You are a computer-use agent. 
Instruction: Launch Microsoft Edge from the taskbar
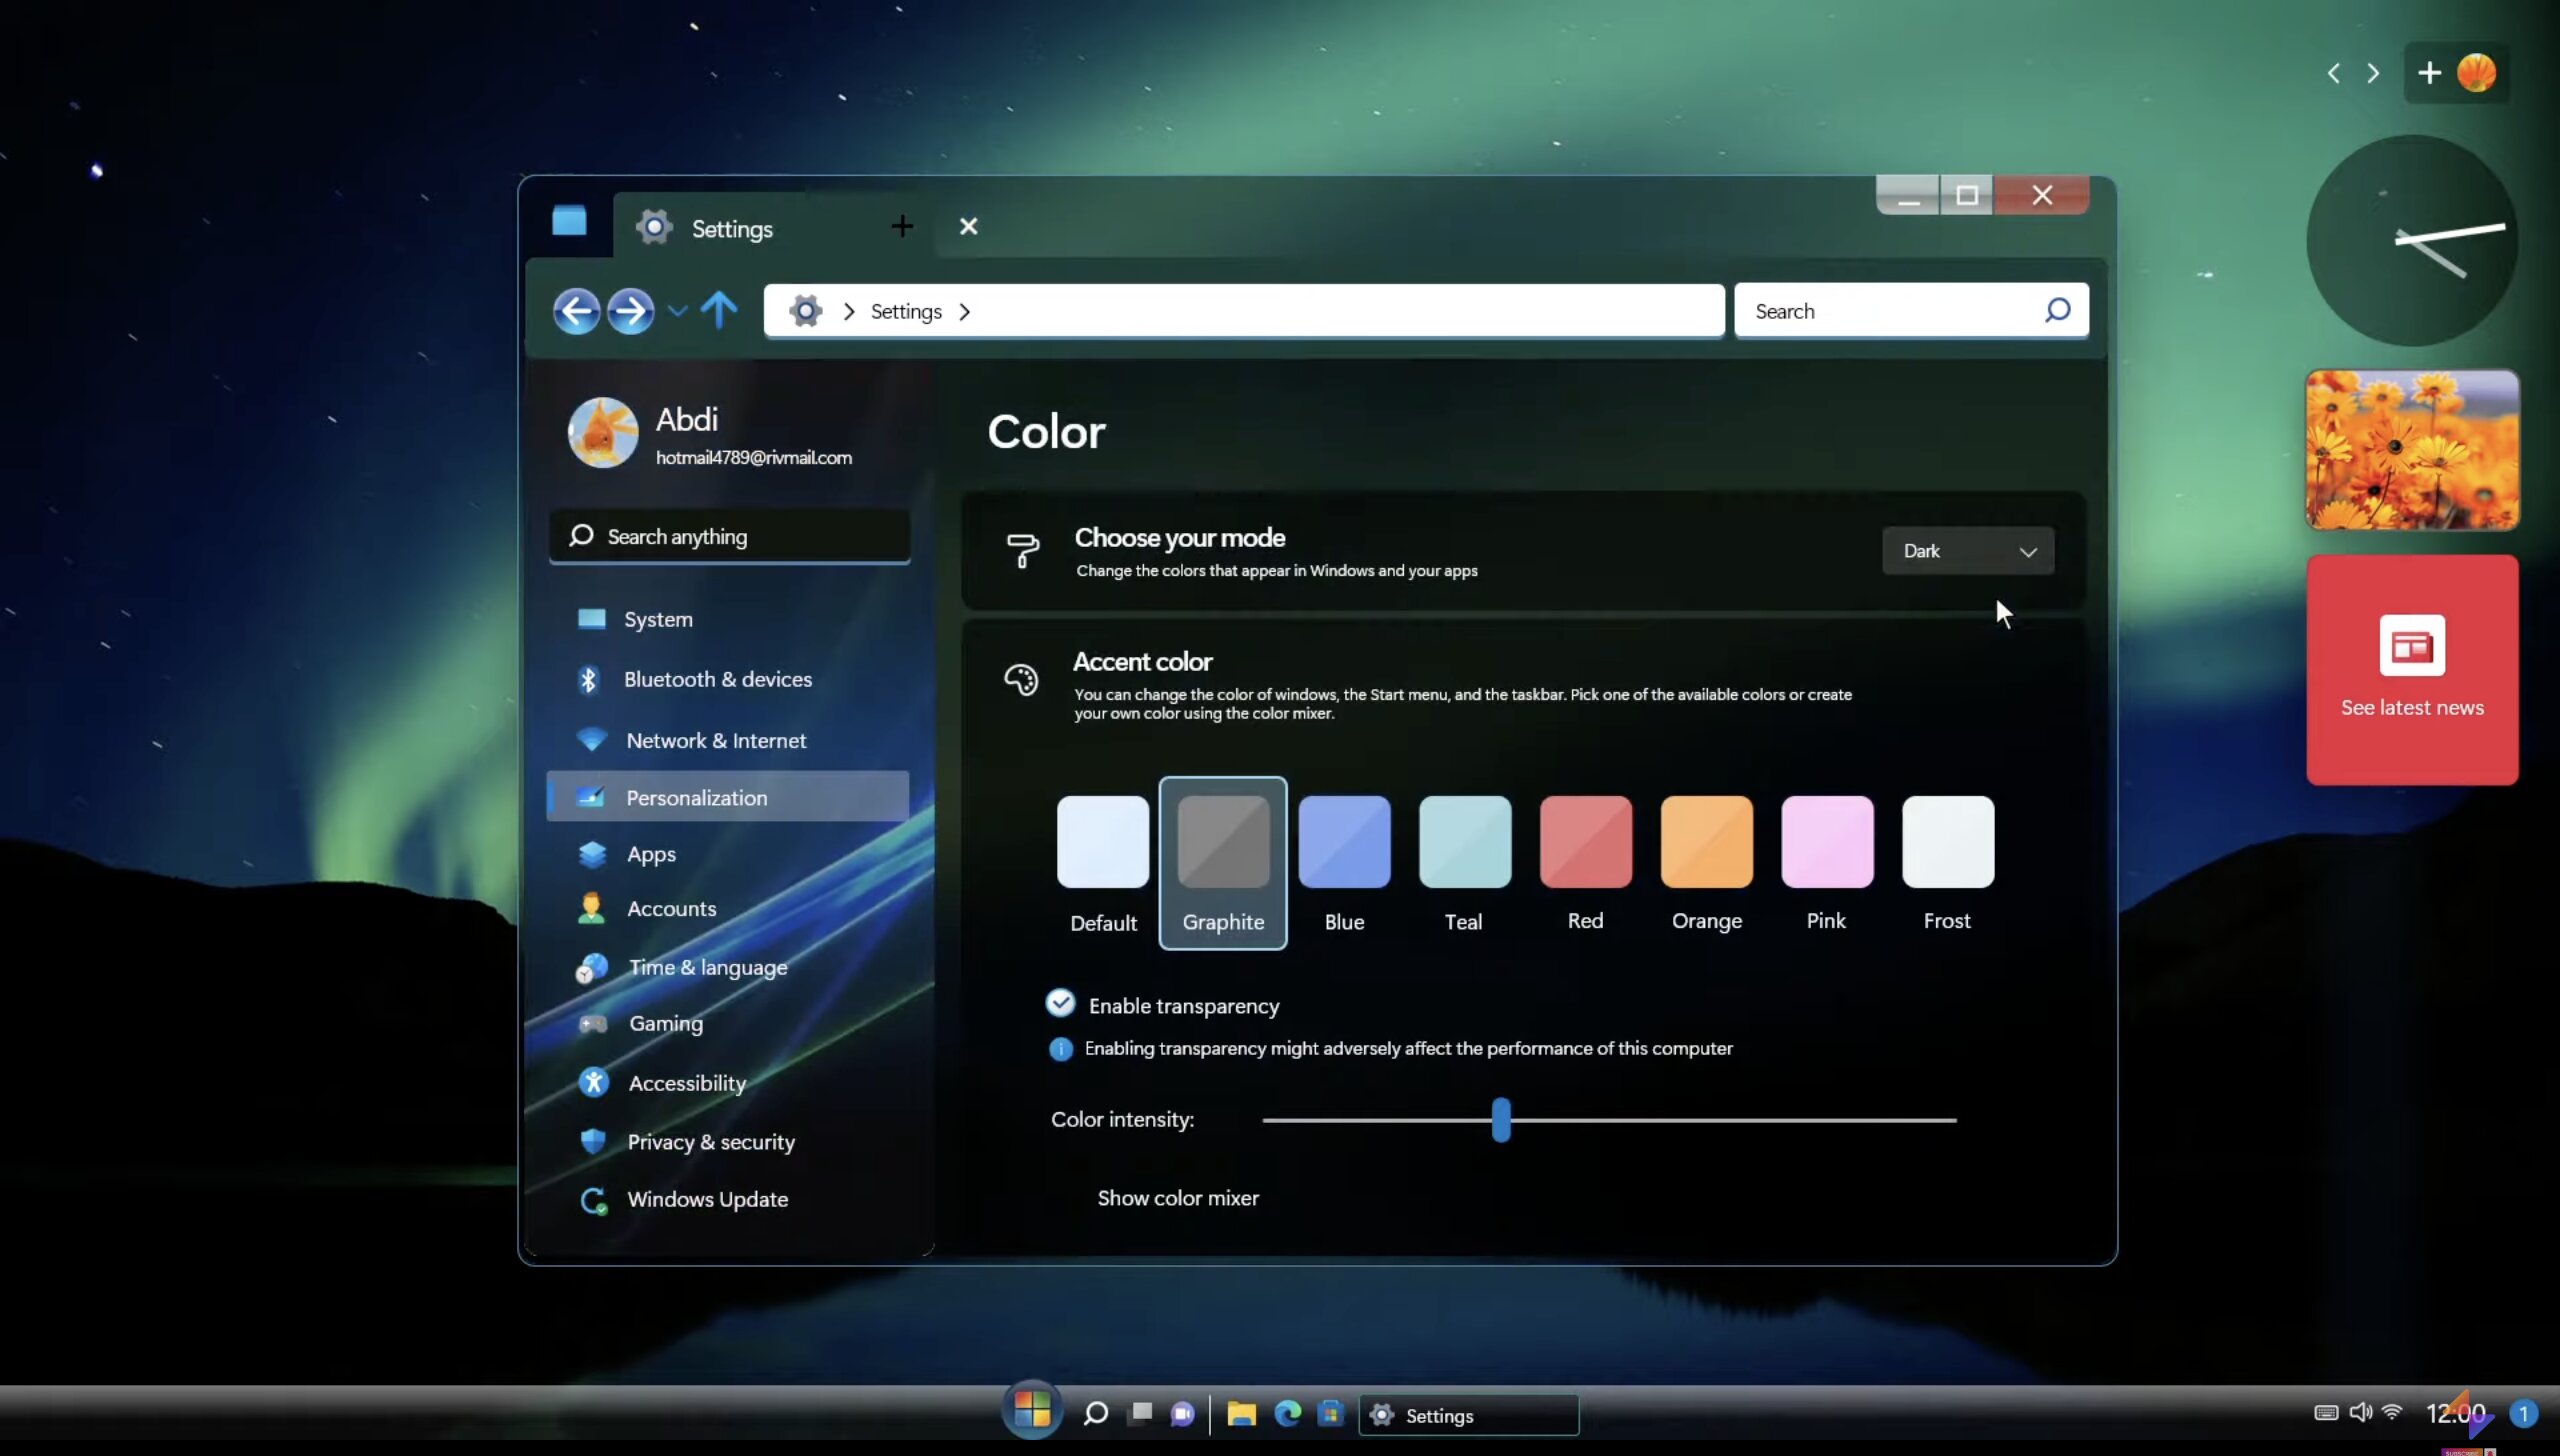pos(1287,1412)
